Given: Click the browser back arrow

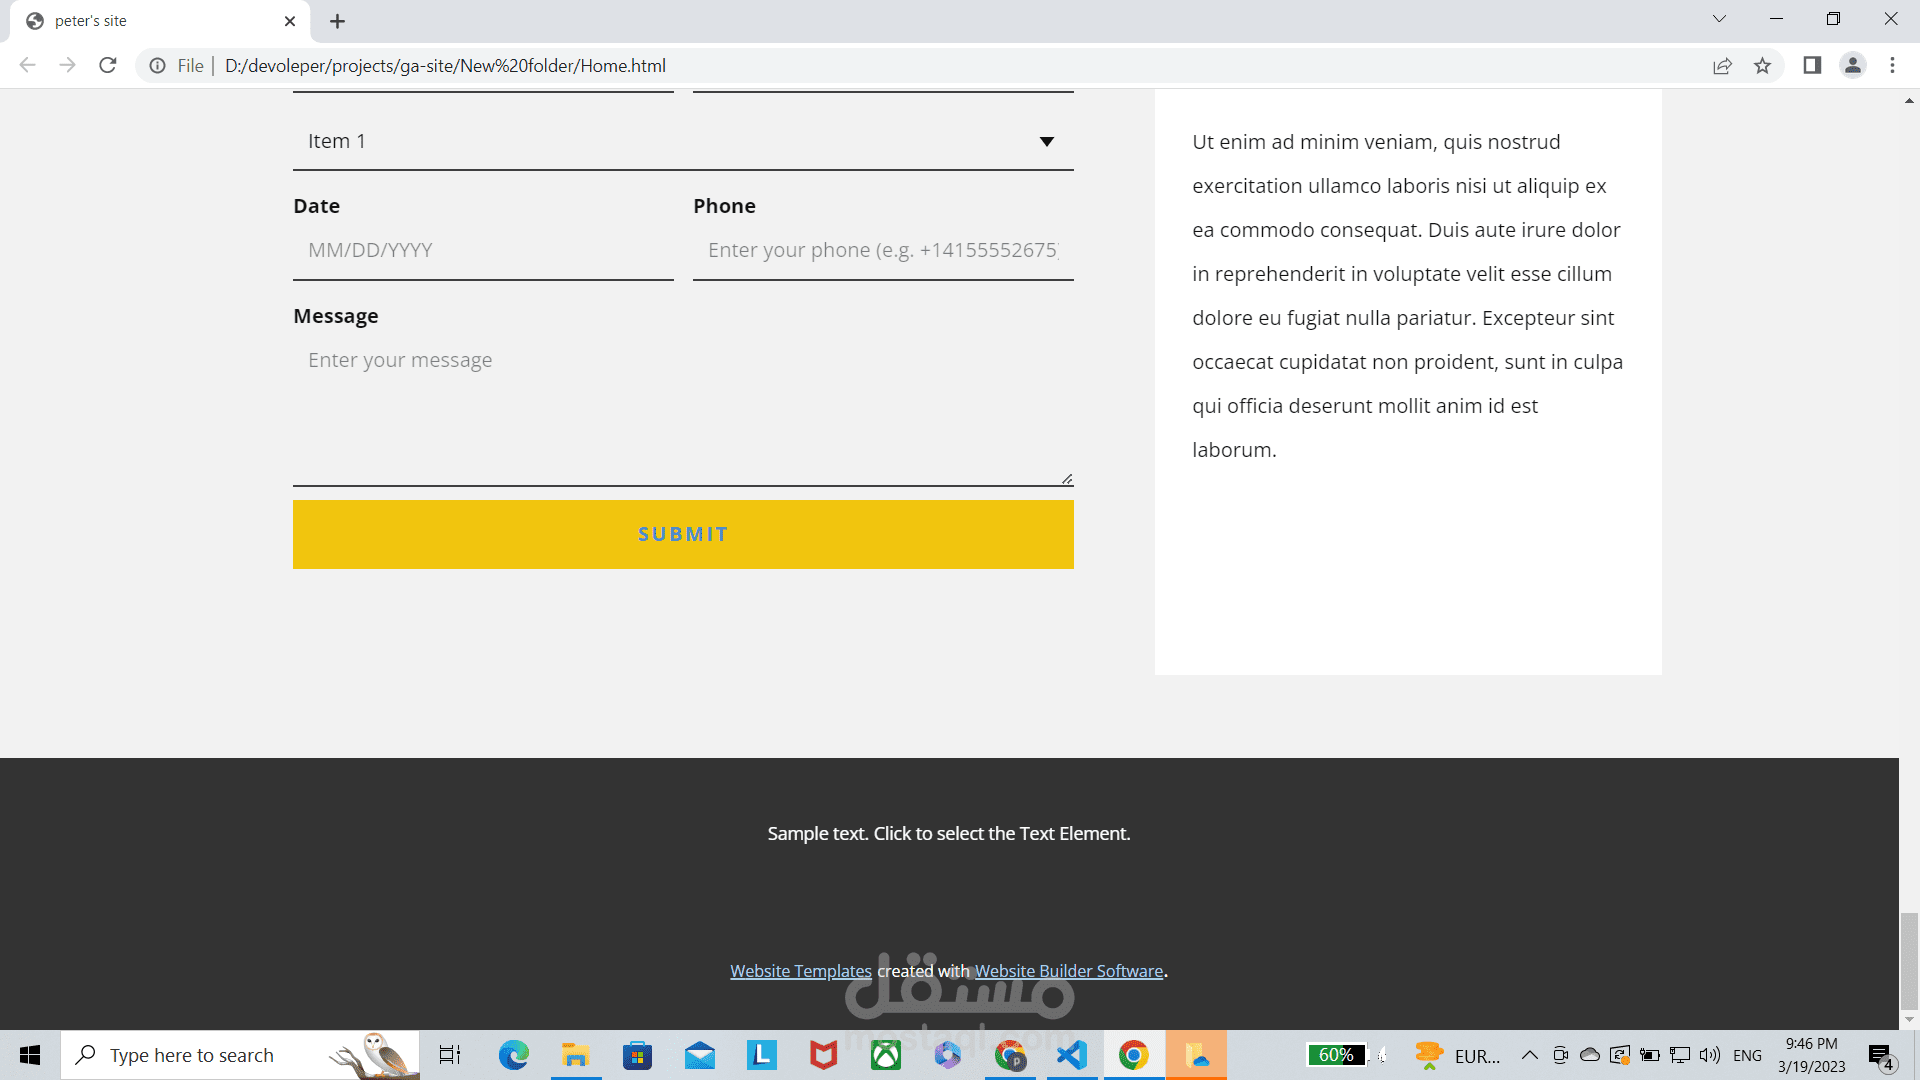Looking at the screenshot, I should [27, 65].
